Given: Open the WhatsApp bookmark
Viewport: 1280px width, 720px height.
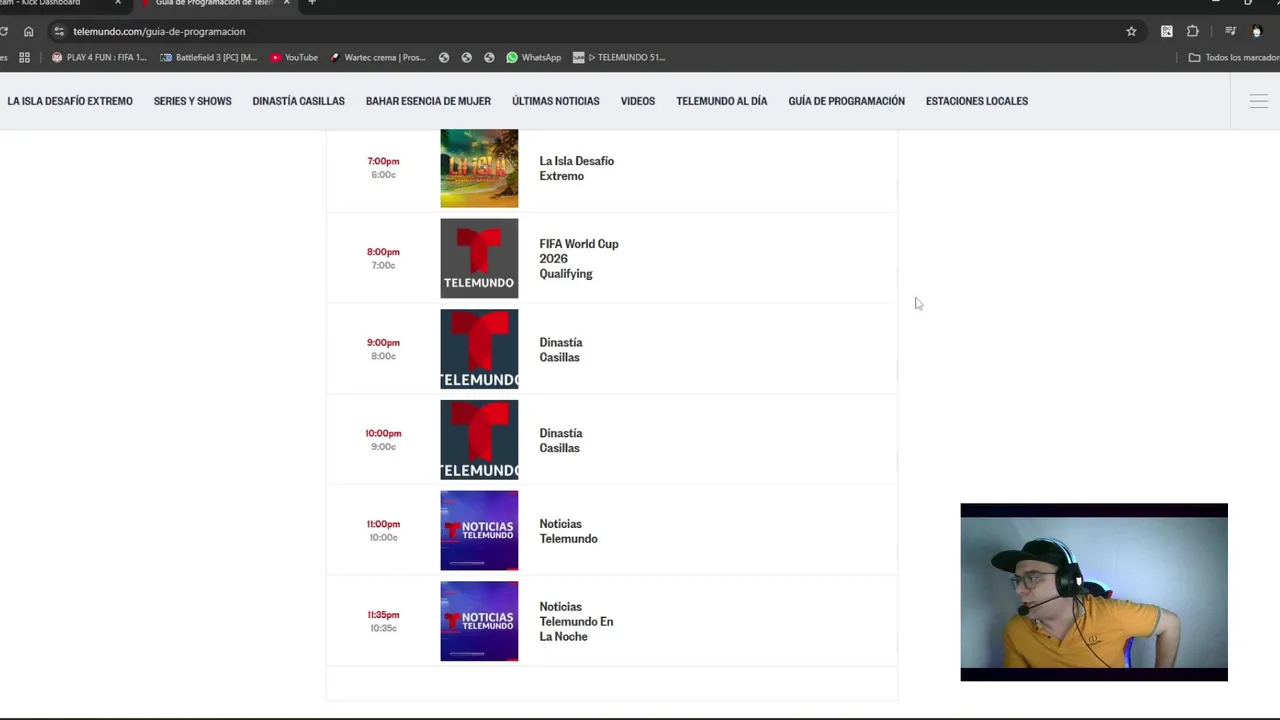Looking at the screenshot, I should click(x=533, y=57).
